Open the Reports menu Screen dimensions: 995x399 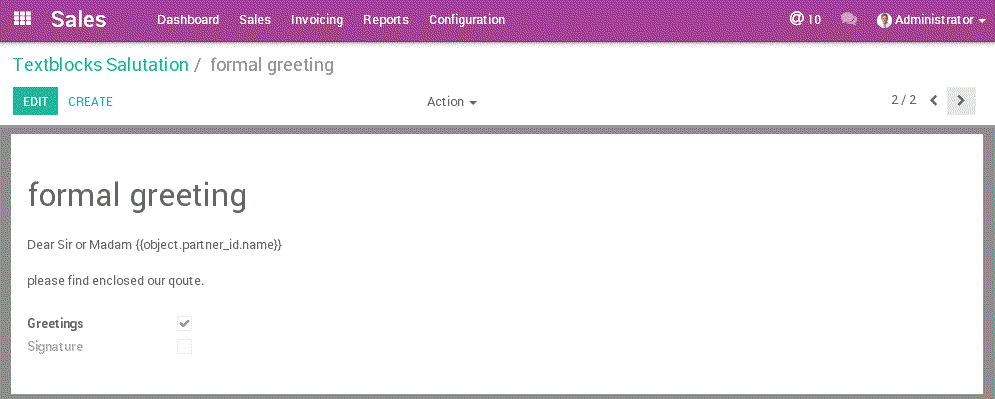coord(386,20)
